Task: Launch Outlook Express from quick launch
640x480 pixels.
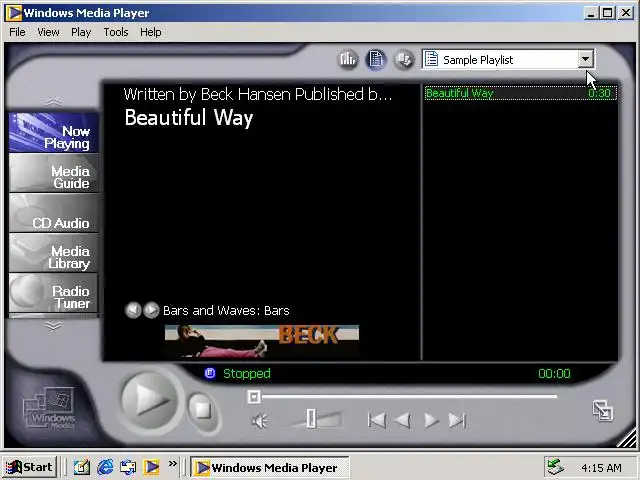Action: click(128, 467)
